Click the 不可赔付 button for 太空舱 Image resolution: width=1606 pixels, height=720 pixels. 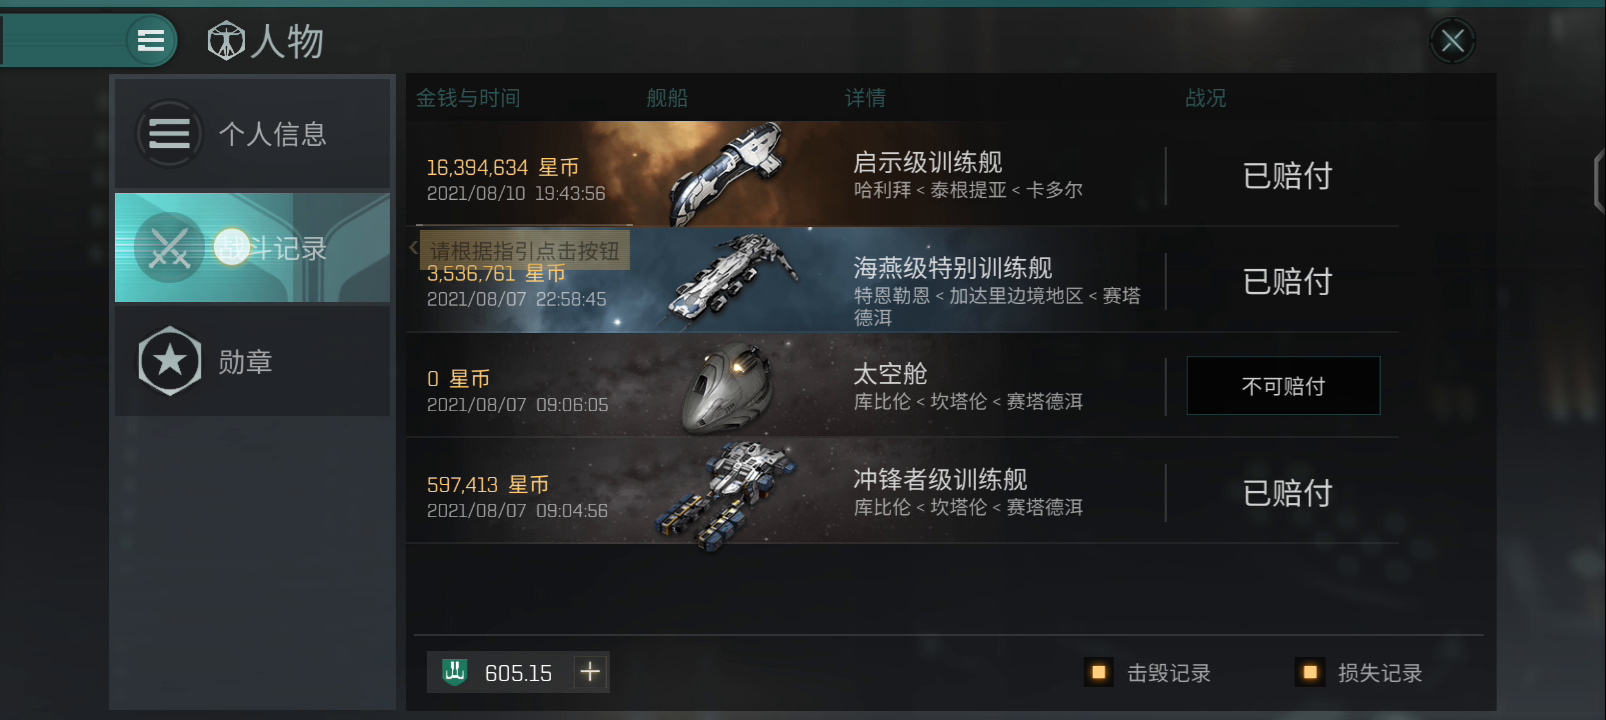(1283, 386)
